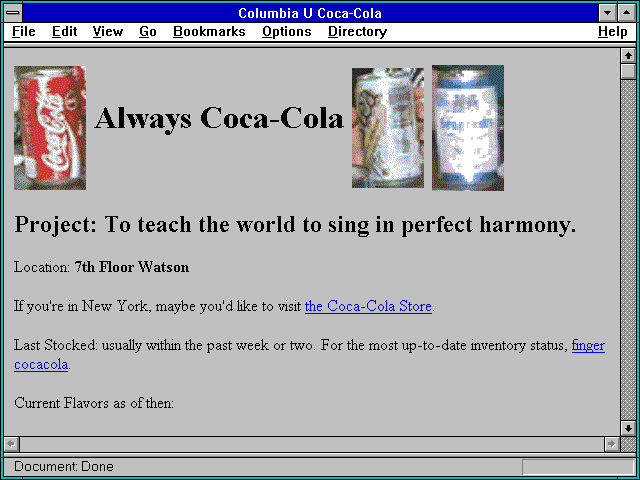Follow the Coca-Cola Store link
The width and height of the screenshot is (640, 480).
(368, 306)
